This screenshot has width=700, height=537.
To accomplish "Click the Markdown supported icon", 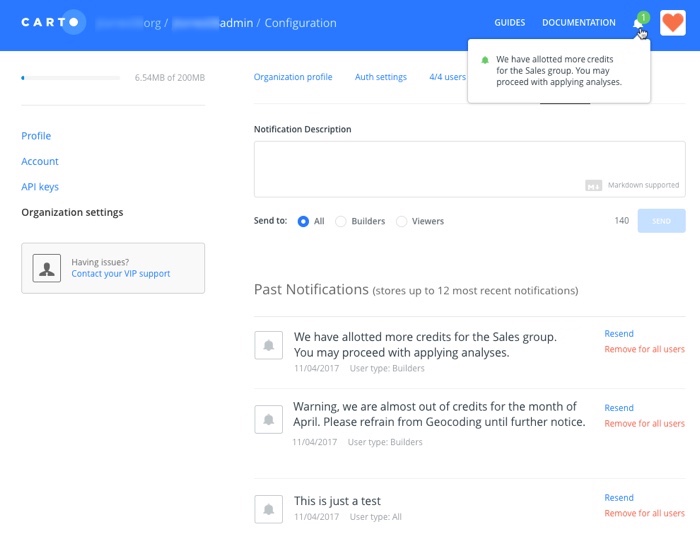I will 593,185.
